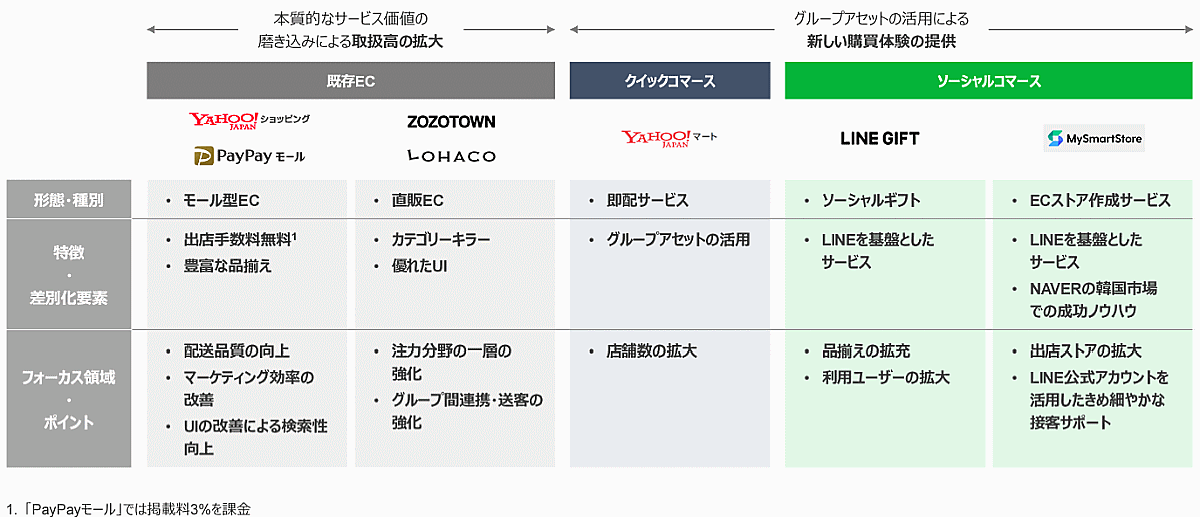Open the ソーシャルコマース green header
Viewport: 1200px width, 517px height.
(987, 81)
